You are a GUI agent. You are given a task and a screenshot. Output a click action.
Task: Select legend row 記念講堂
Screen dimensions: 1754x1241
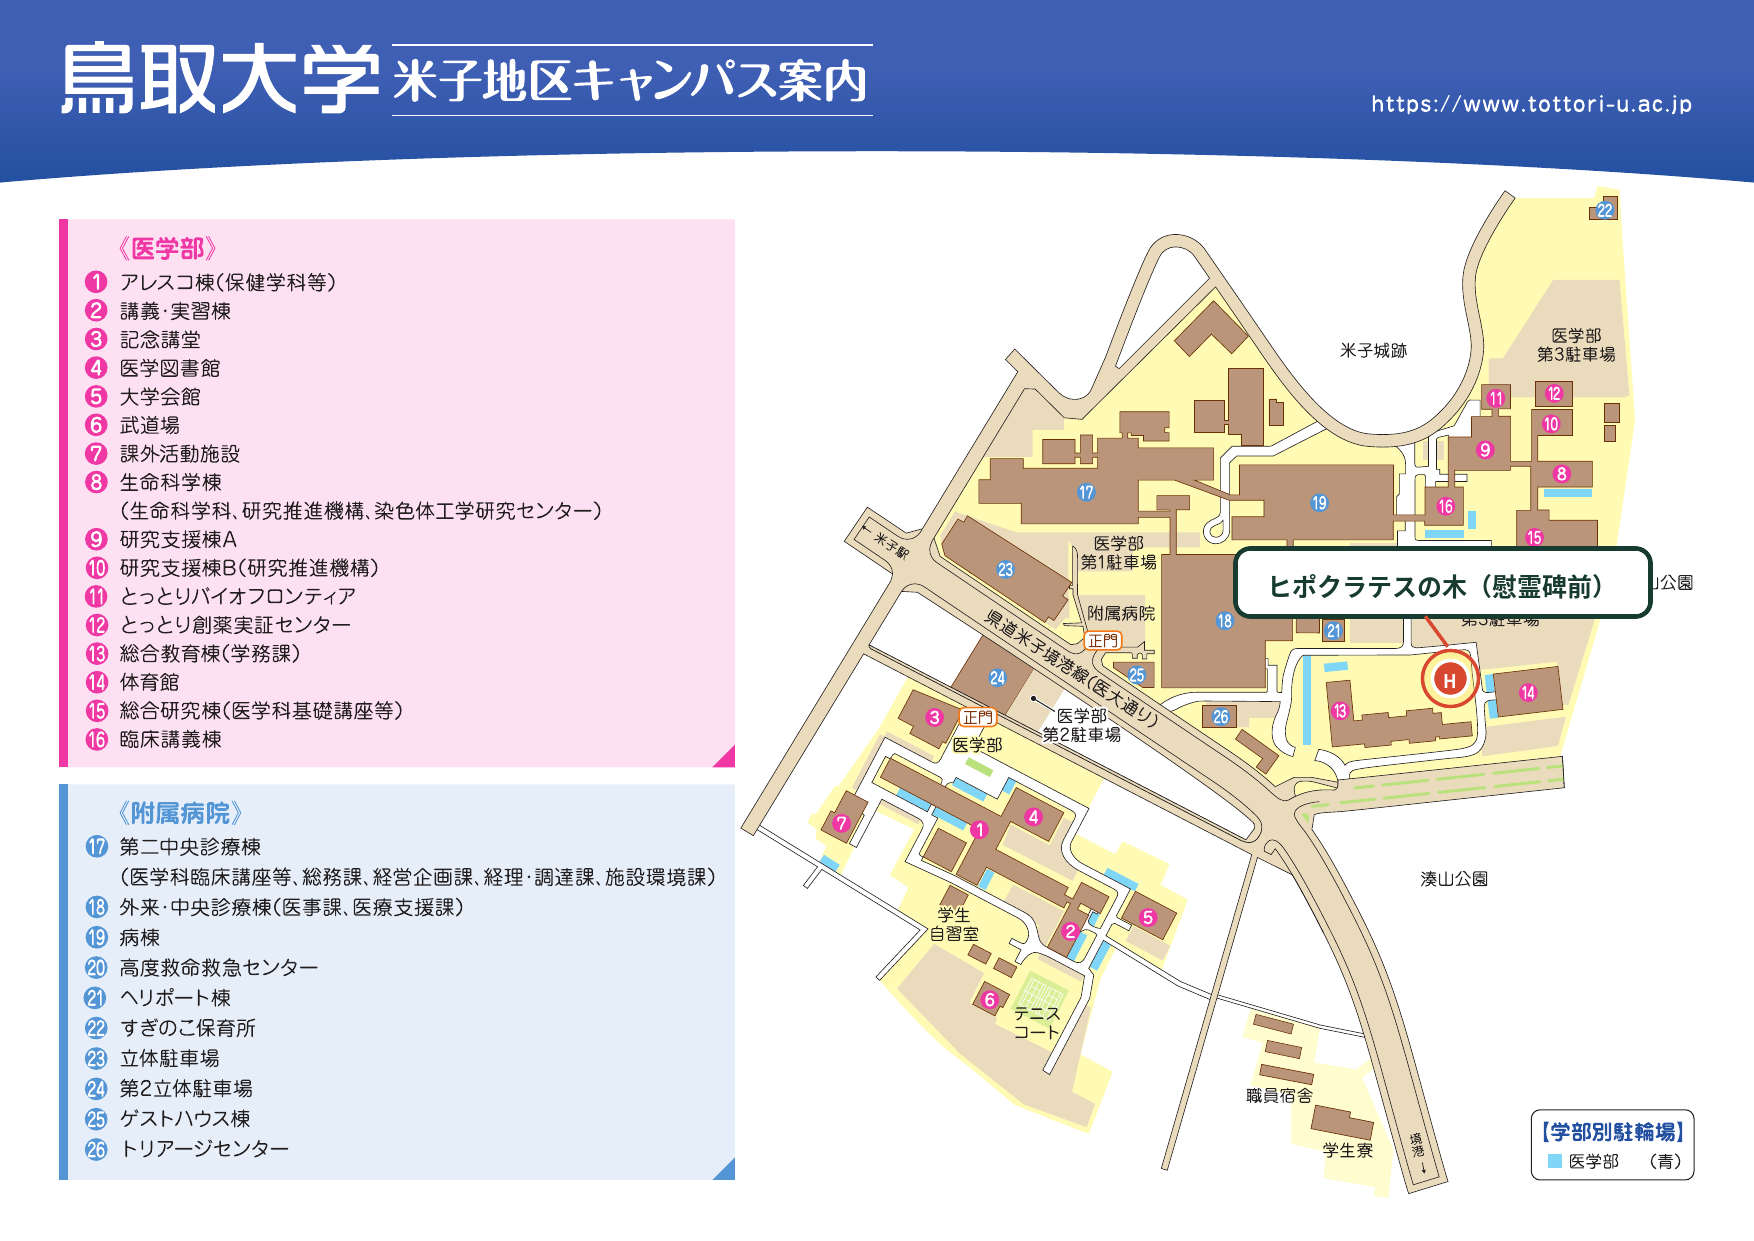[x=143, y=340]
